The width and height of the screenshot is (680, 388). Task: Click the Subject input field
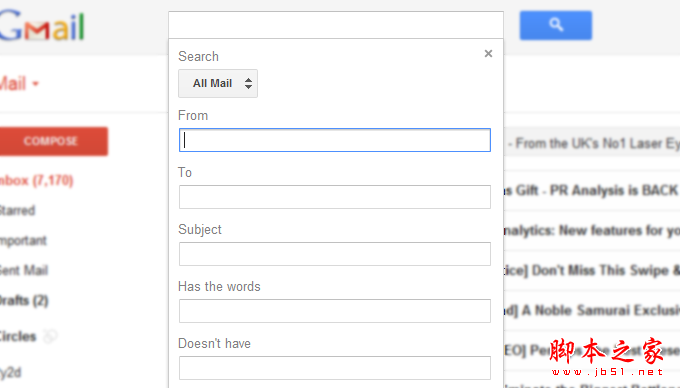click(x=335, y=254)
